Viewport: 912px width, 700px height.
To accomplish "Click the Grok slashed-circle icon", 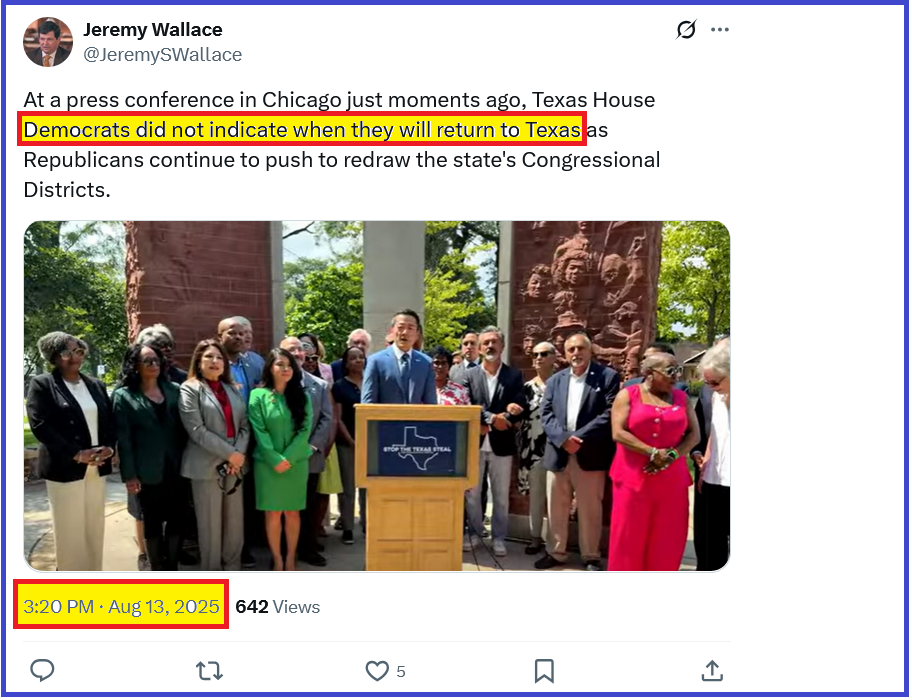I will 686,29.
